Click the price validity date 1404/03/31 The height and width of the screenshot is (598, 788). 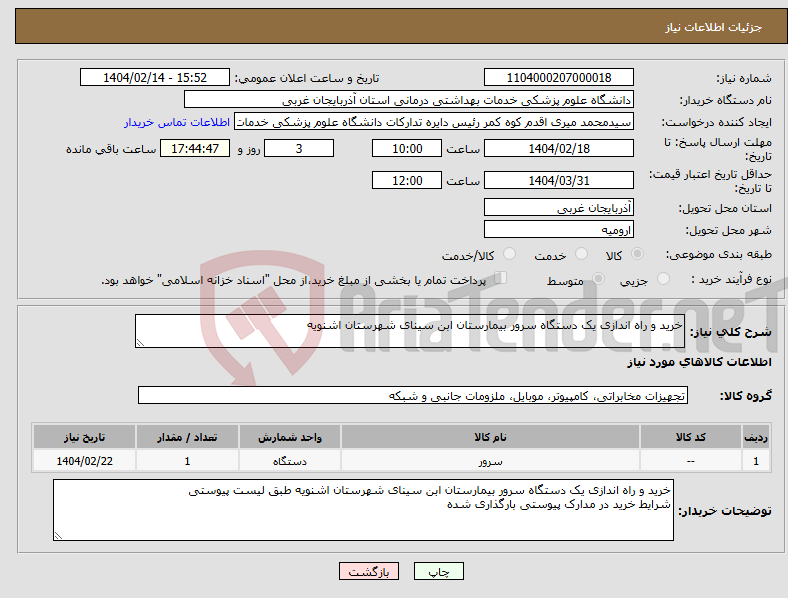[x=558, y=180]
